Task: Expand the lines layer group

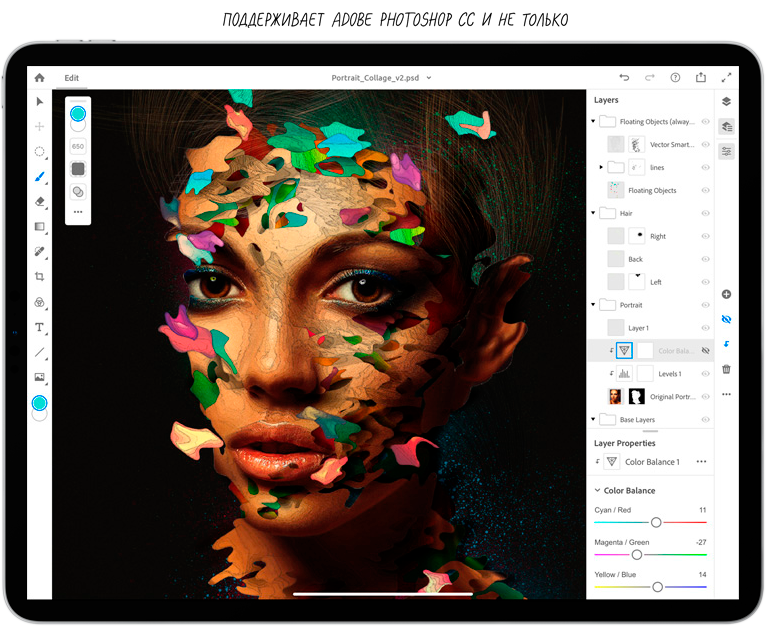Action: (x=601, y=167)
